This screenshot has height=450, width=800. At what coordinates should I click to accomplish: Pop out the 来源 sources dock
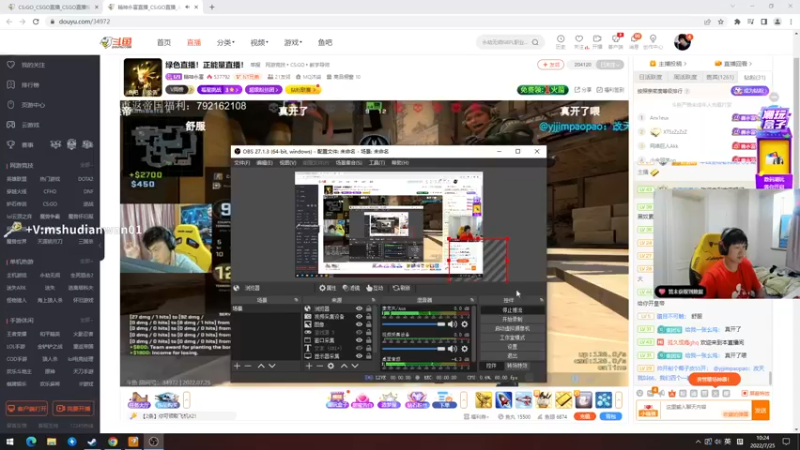[373, 300]
